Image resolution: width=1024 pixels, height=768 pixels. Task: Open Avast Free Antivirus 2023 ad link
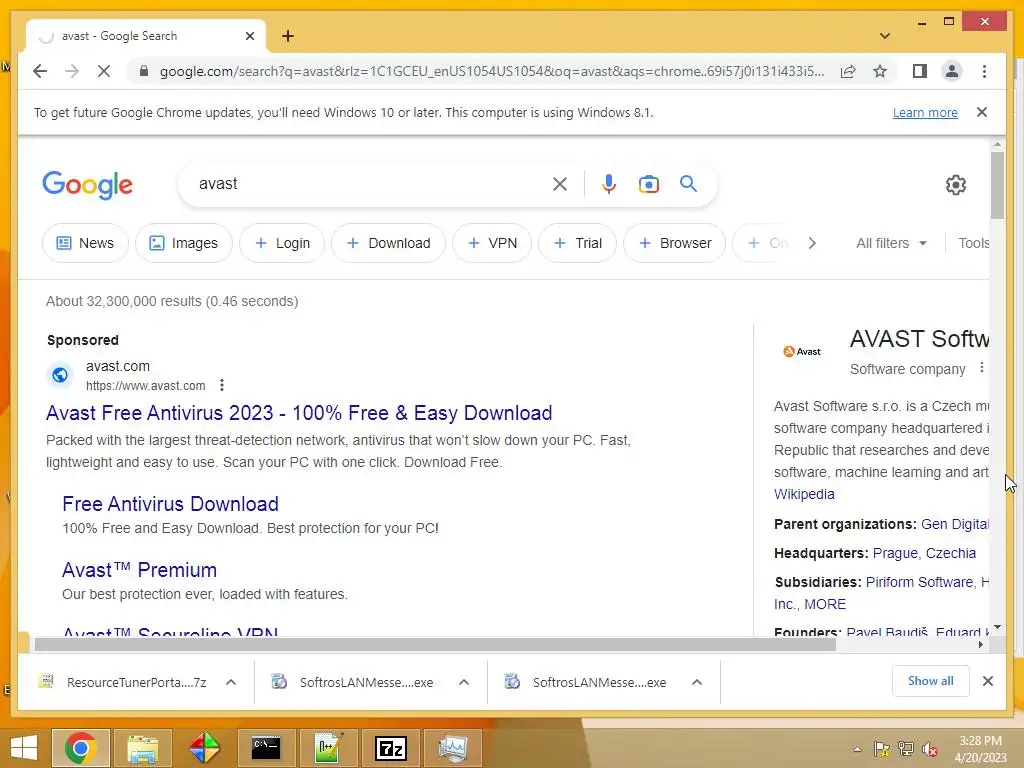(299, 413)
